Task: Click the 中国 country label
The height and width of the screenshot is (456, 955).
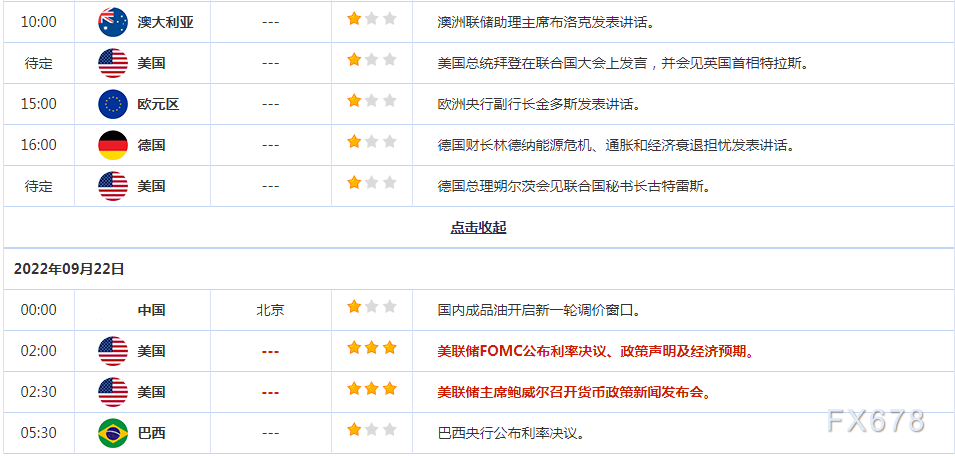Action: tap(152, 310)
